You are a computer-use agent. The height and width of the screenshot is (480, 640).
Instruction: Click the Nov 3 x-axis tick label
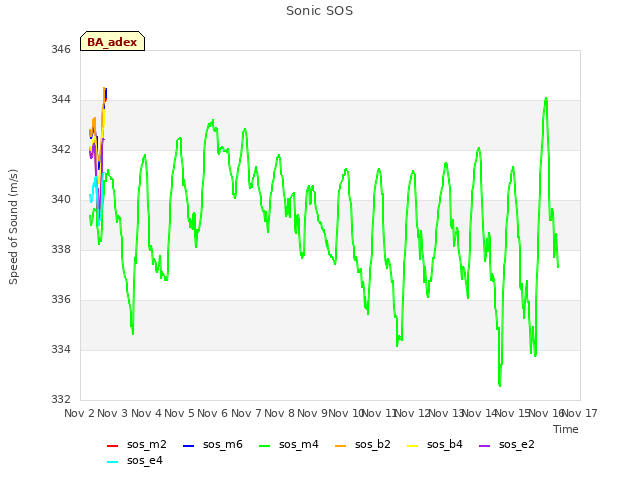(113, 413)
